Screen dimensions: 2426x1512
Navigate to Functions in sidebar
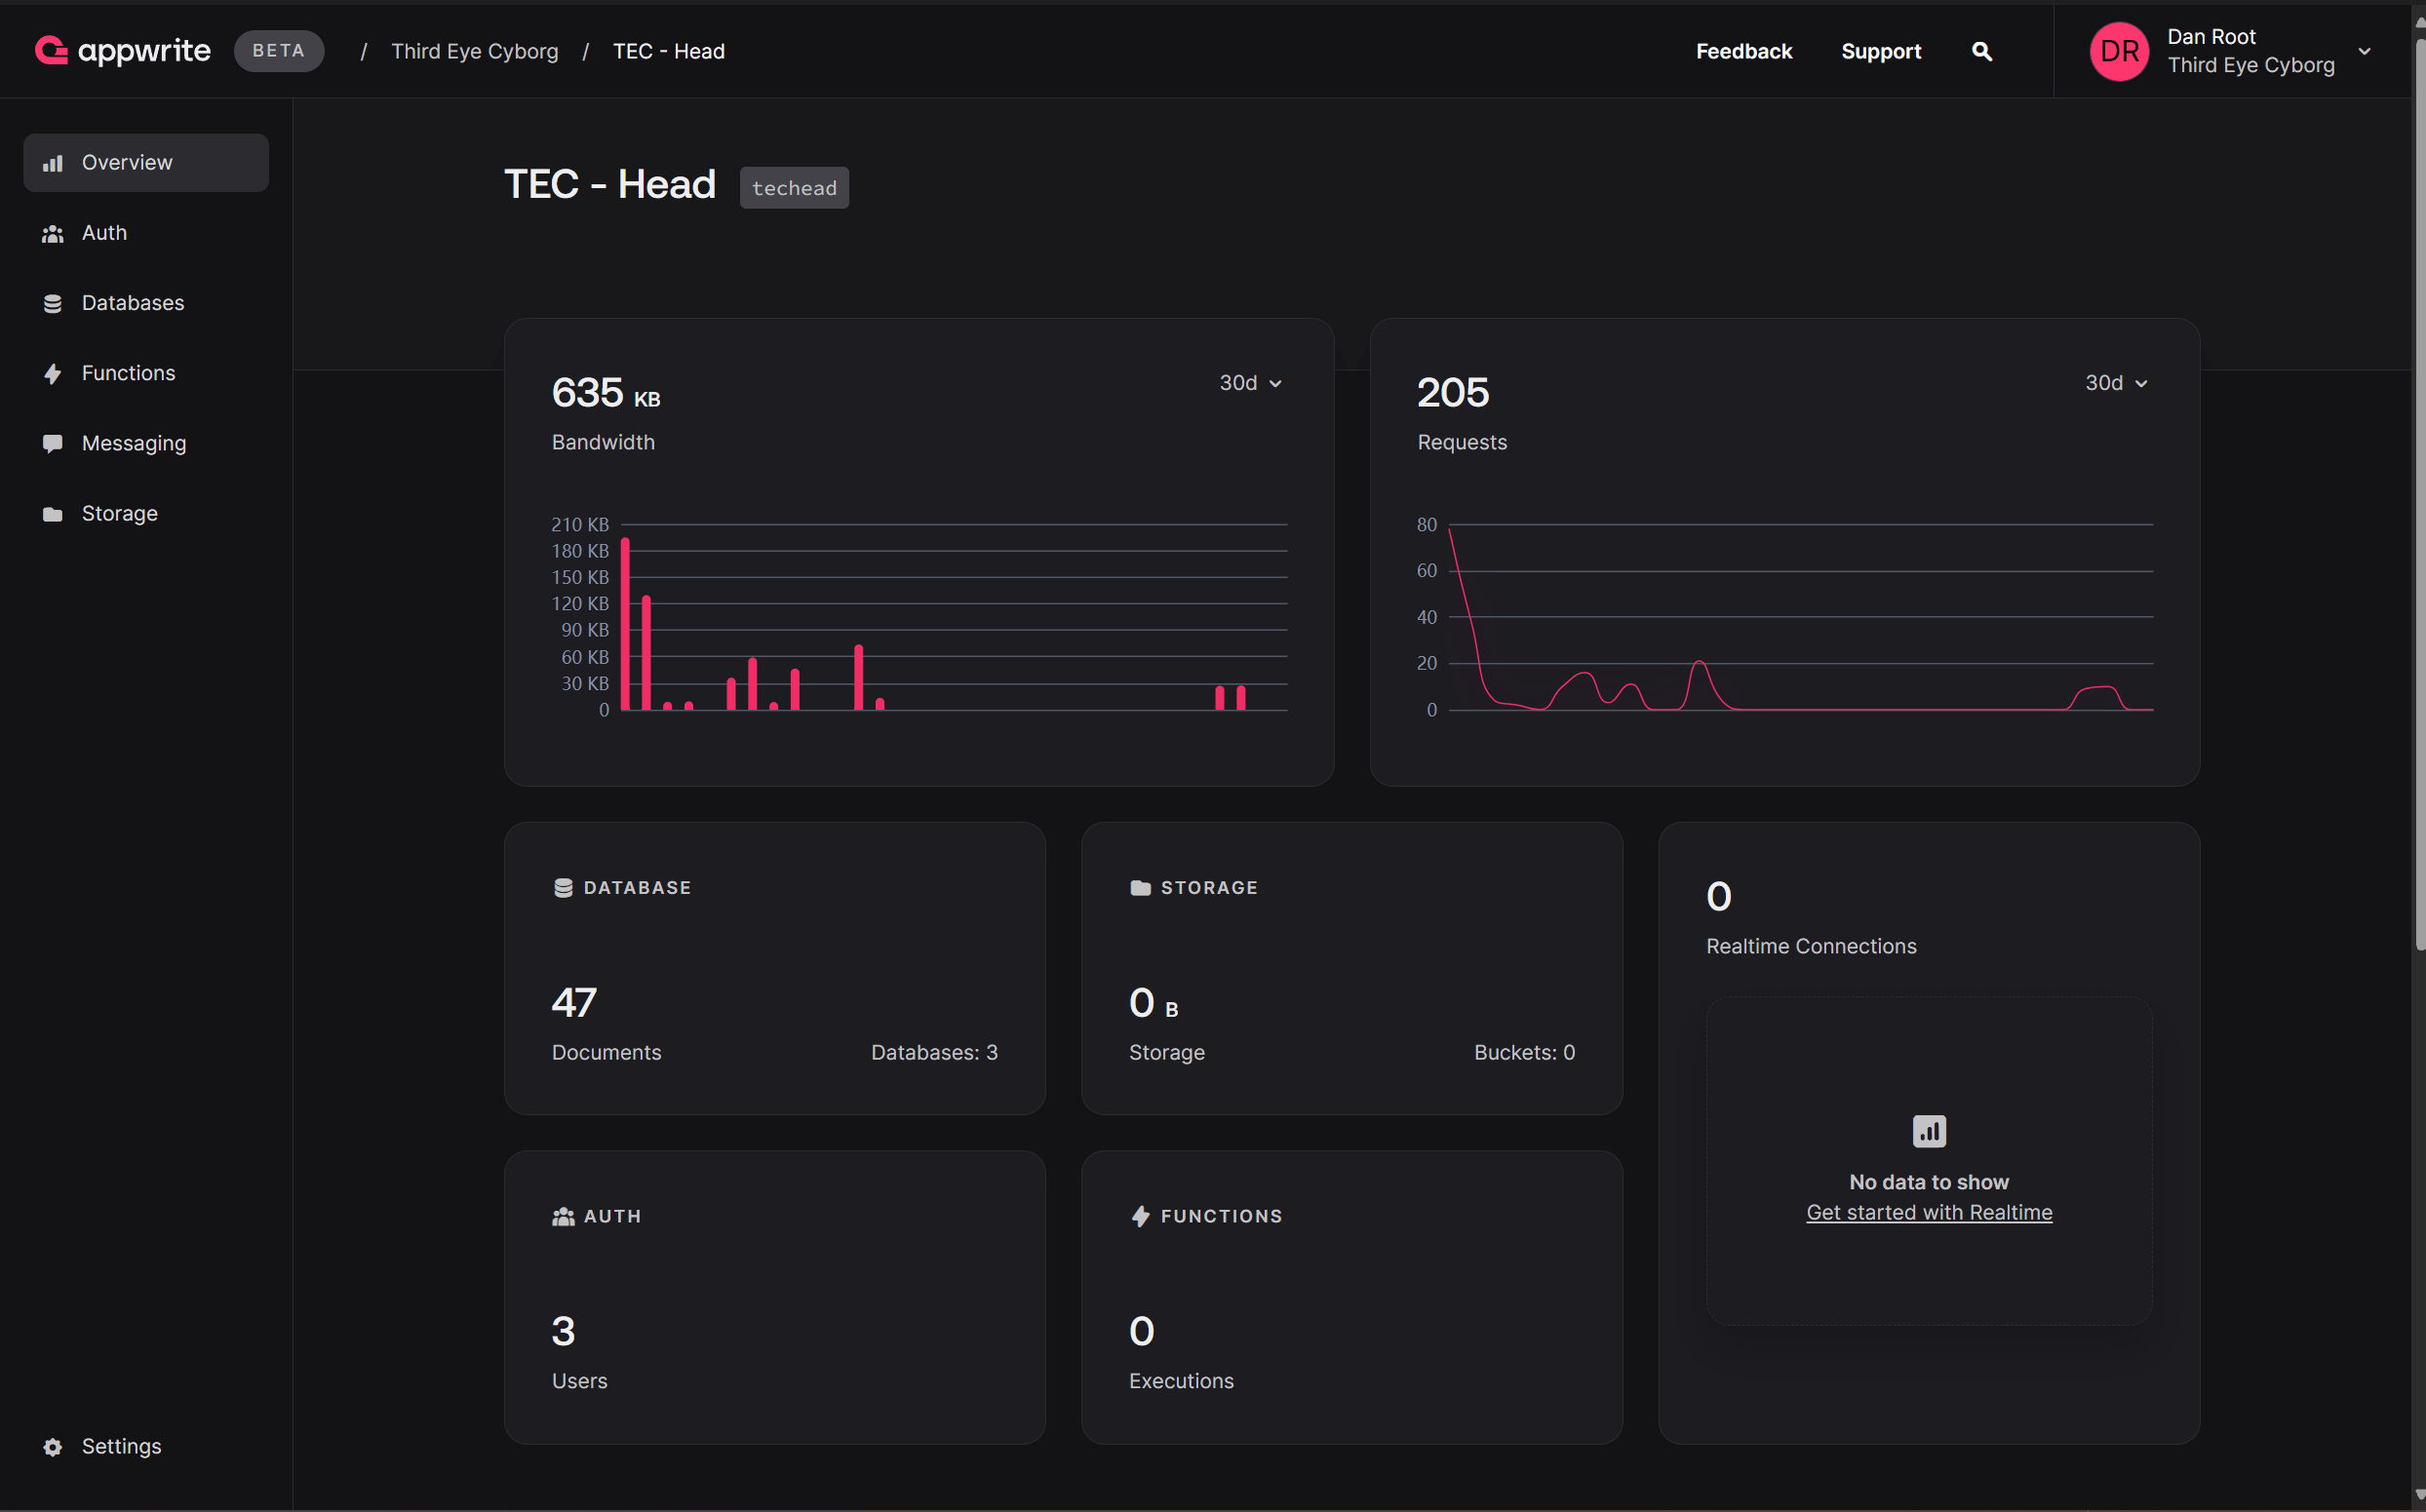click(146, 373)
